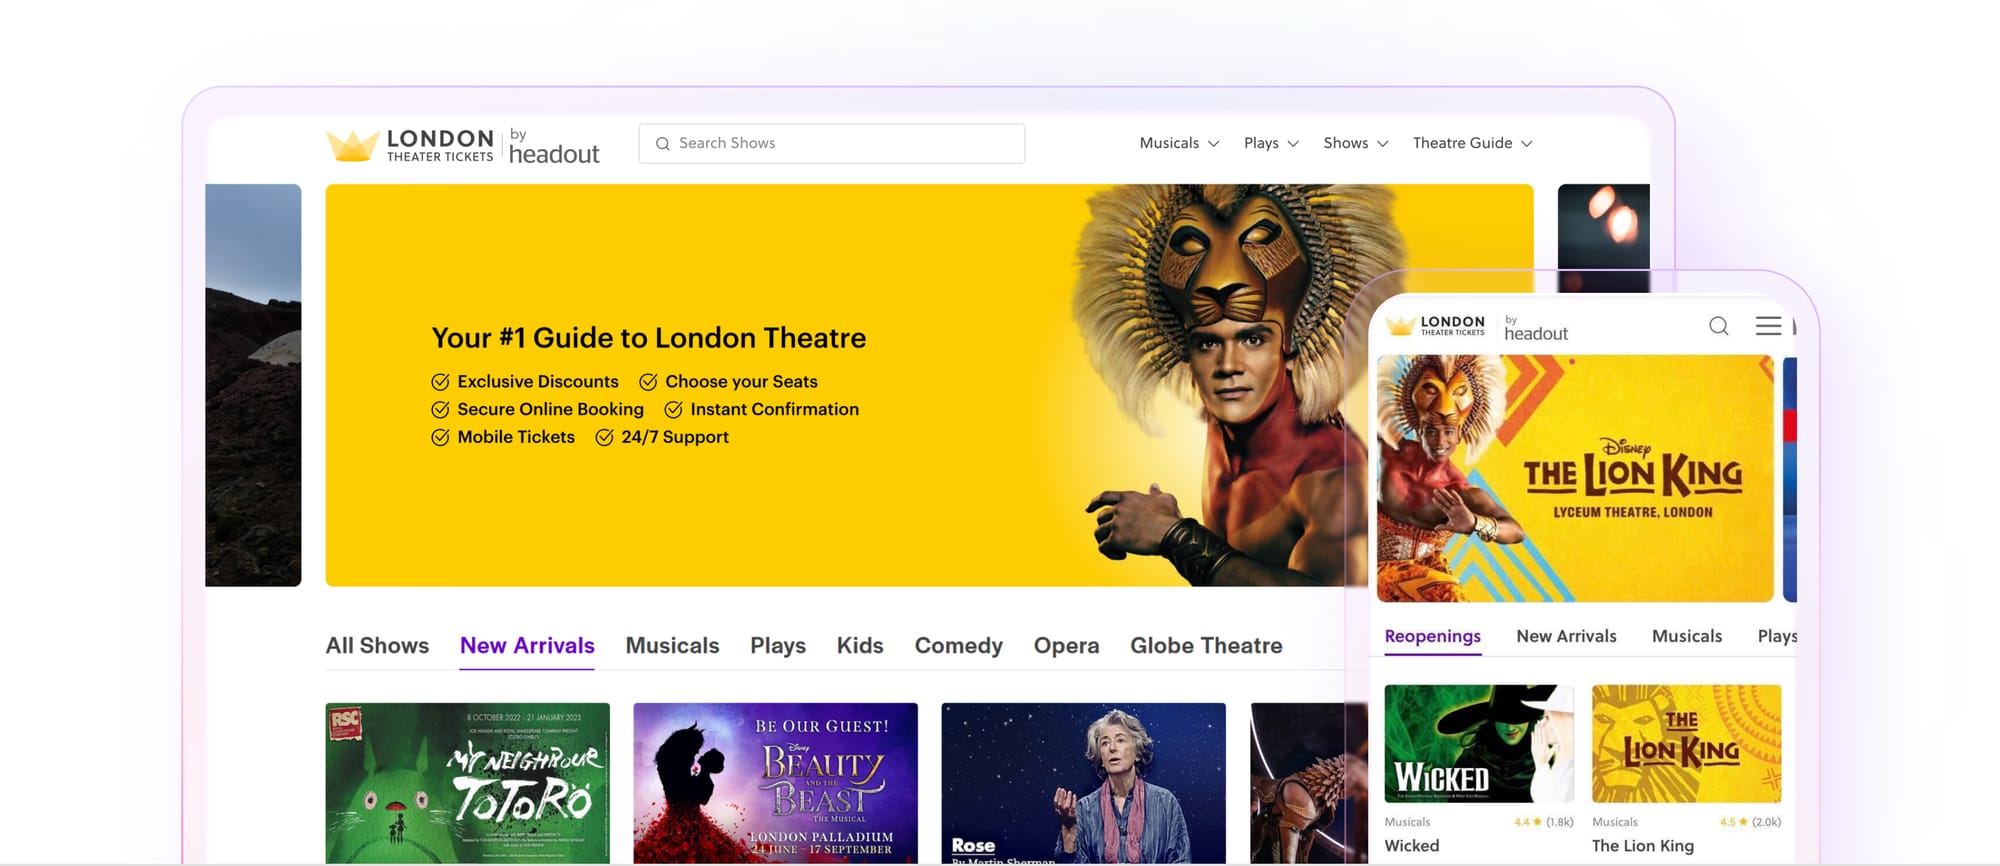Click 'Your #1 Guide to London Theatre' heading
The image size is (2000, 866).
[649, 338]
